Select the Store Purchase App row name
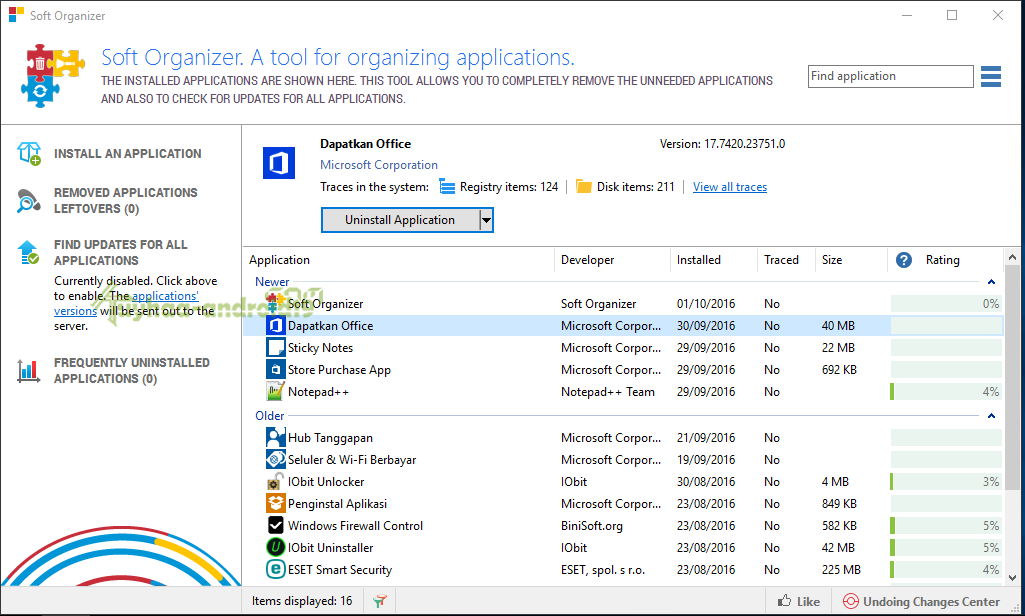Image resolution: width=1025 pixels, height=616 pixels. pos(339,370)
